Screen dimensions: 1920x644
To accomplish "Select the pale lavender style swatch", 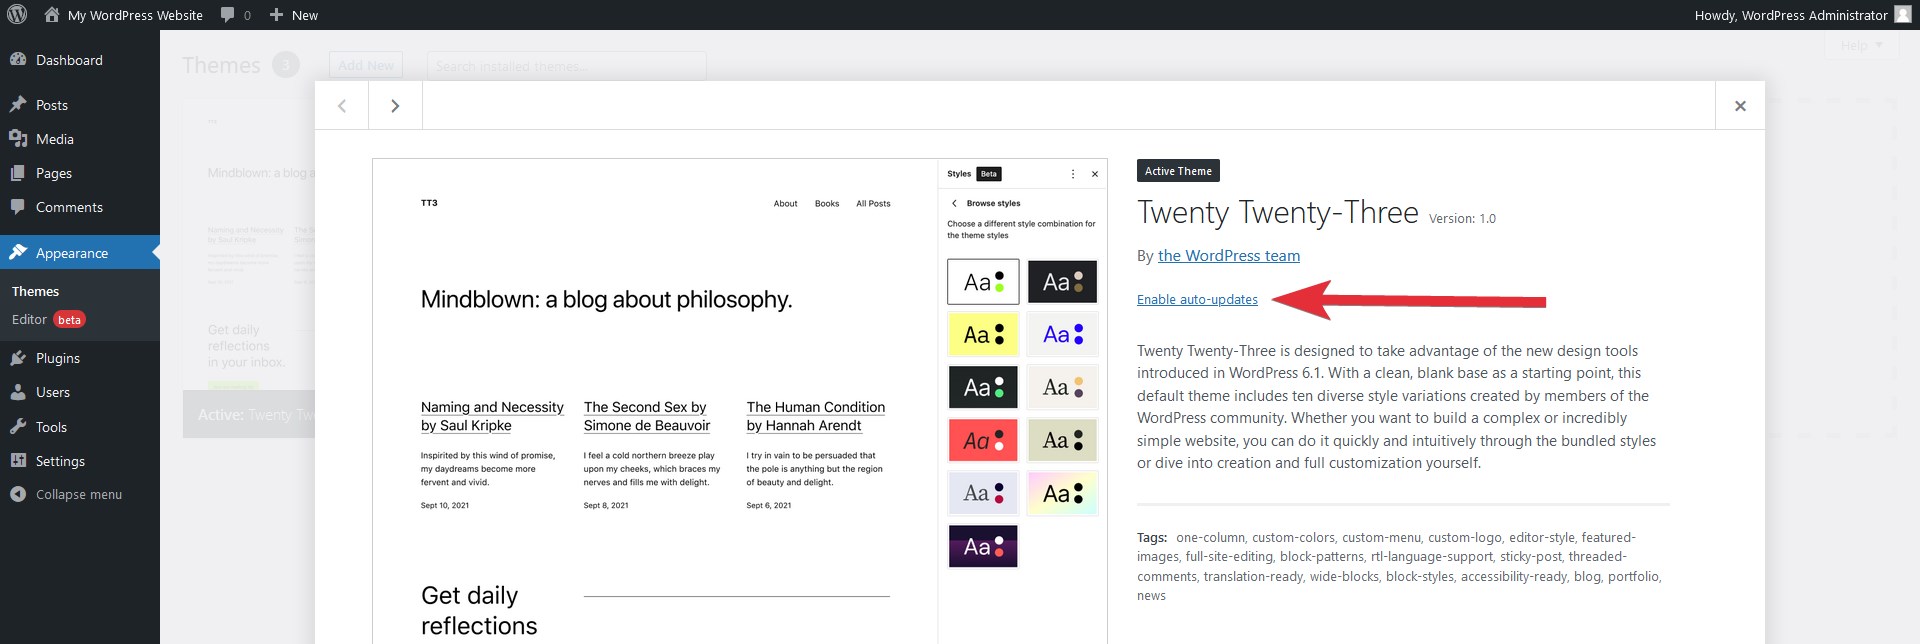I will click(x=983, y=494).
